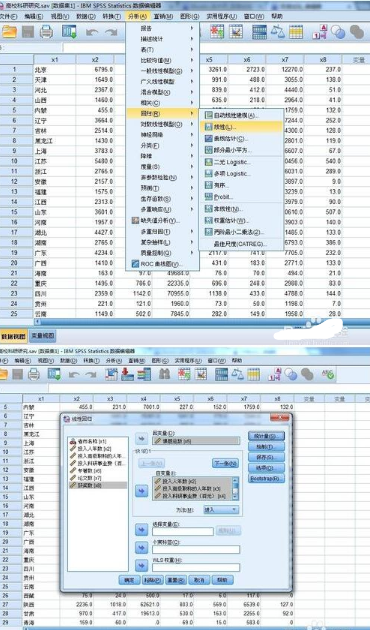Click the go to case icon in the regression dialog window toolbar
Screen dimensions: 370x630
tap(111, 374)
